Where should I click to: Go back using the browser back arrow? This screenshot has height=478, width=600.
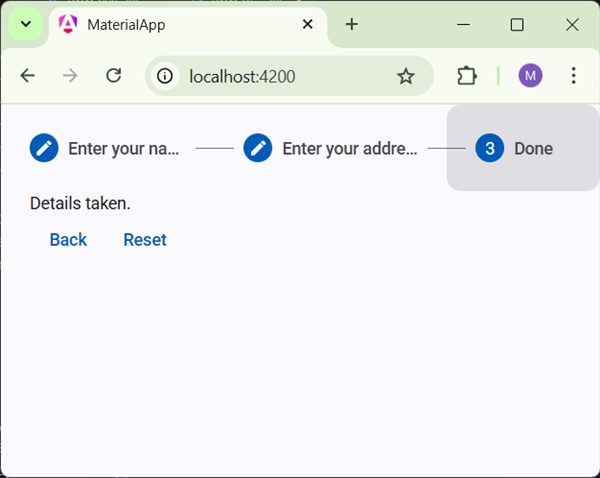pos(27,76)
